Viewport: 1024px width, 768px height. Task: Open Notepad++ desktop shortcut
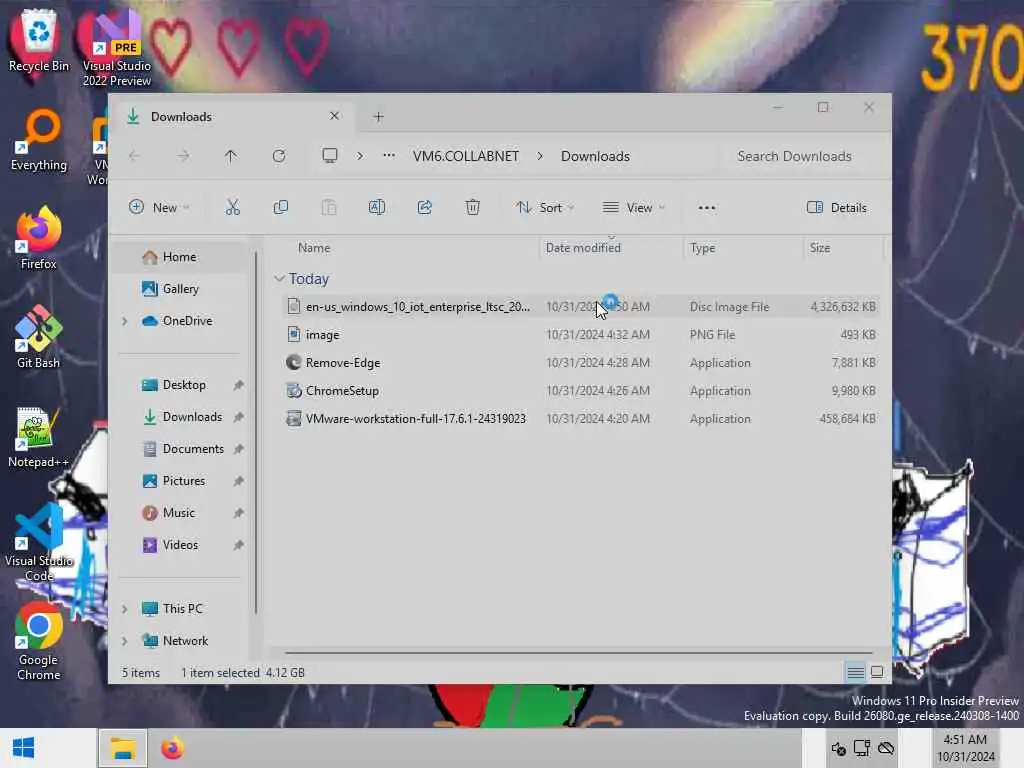[39, 436]
